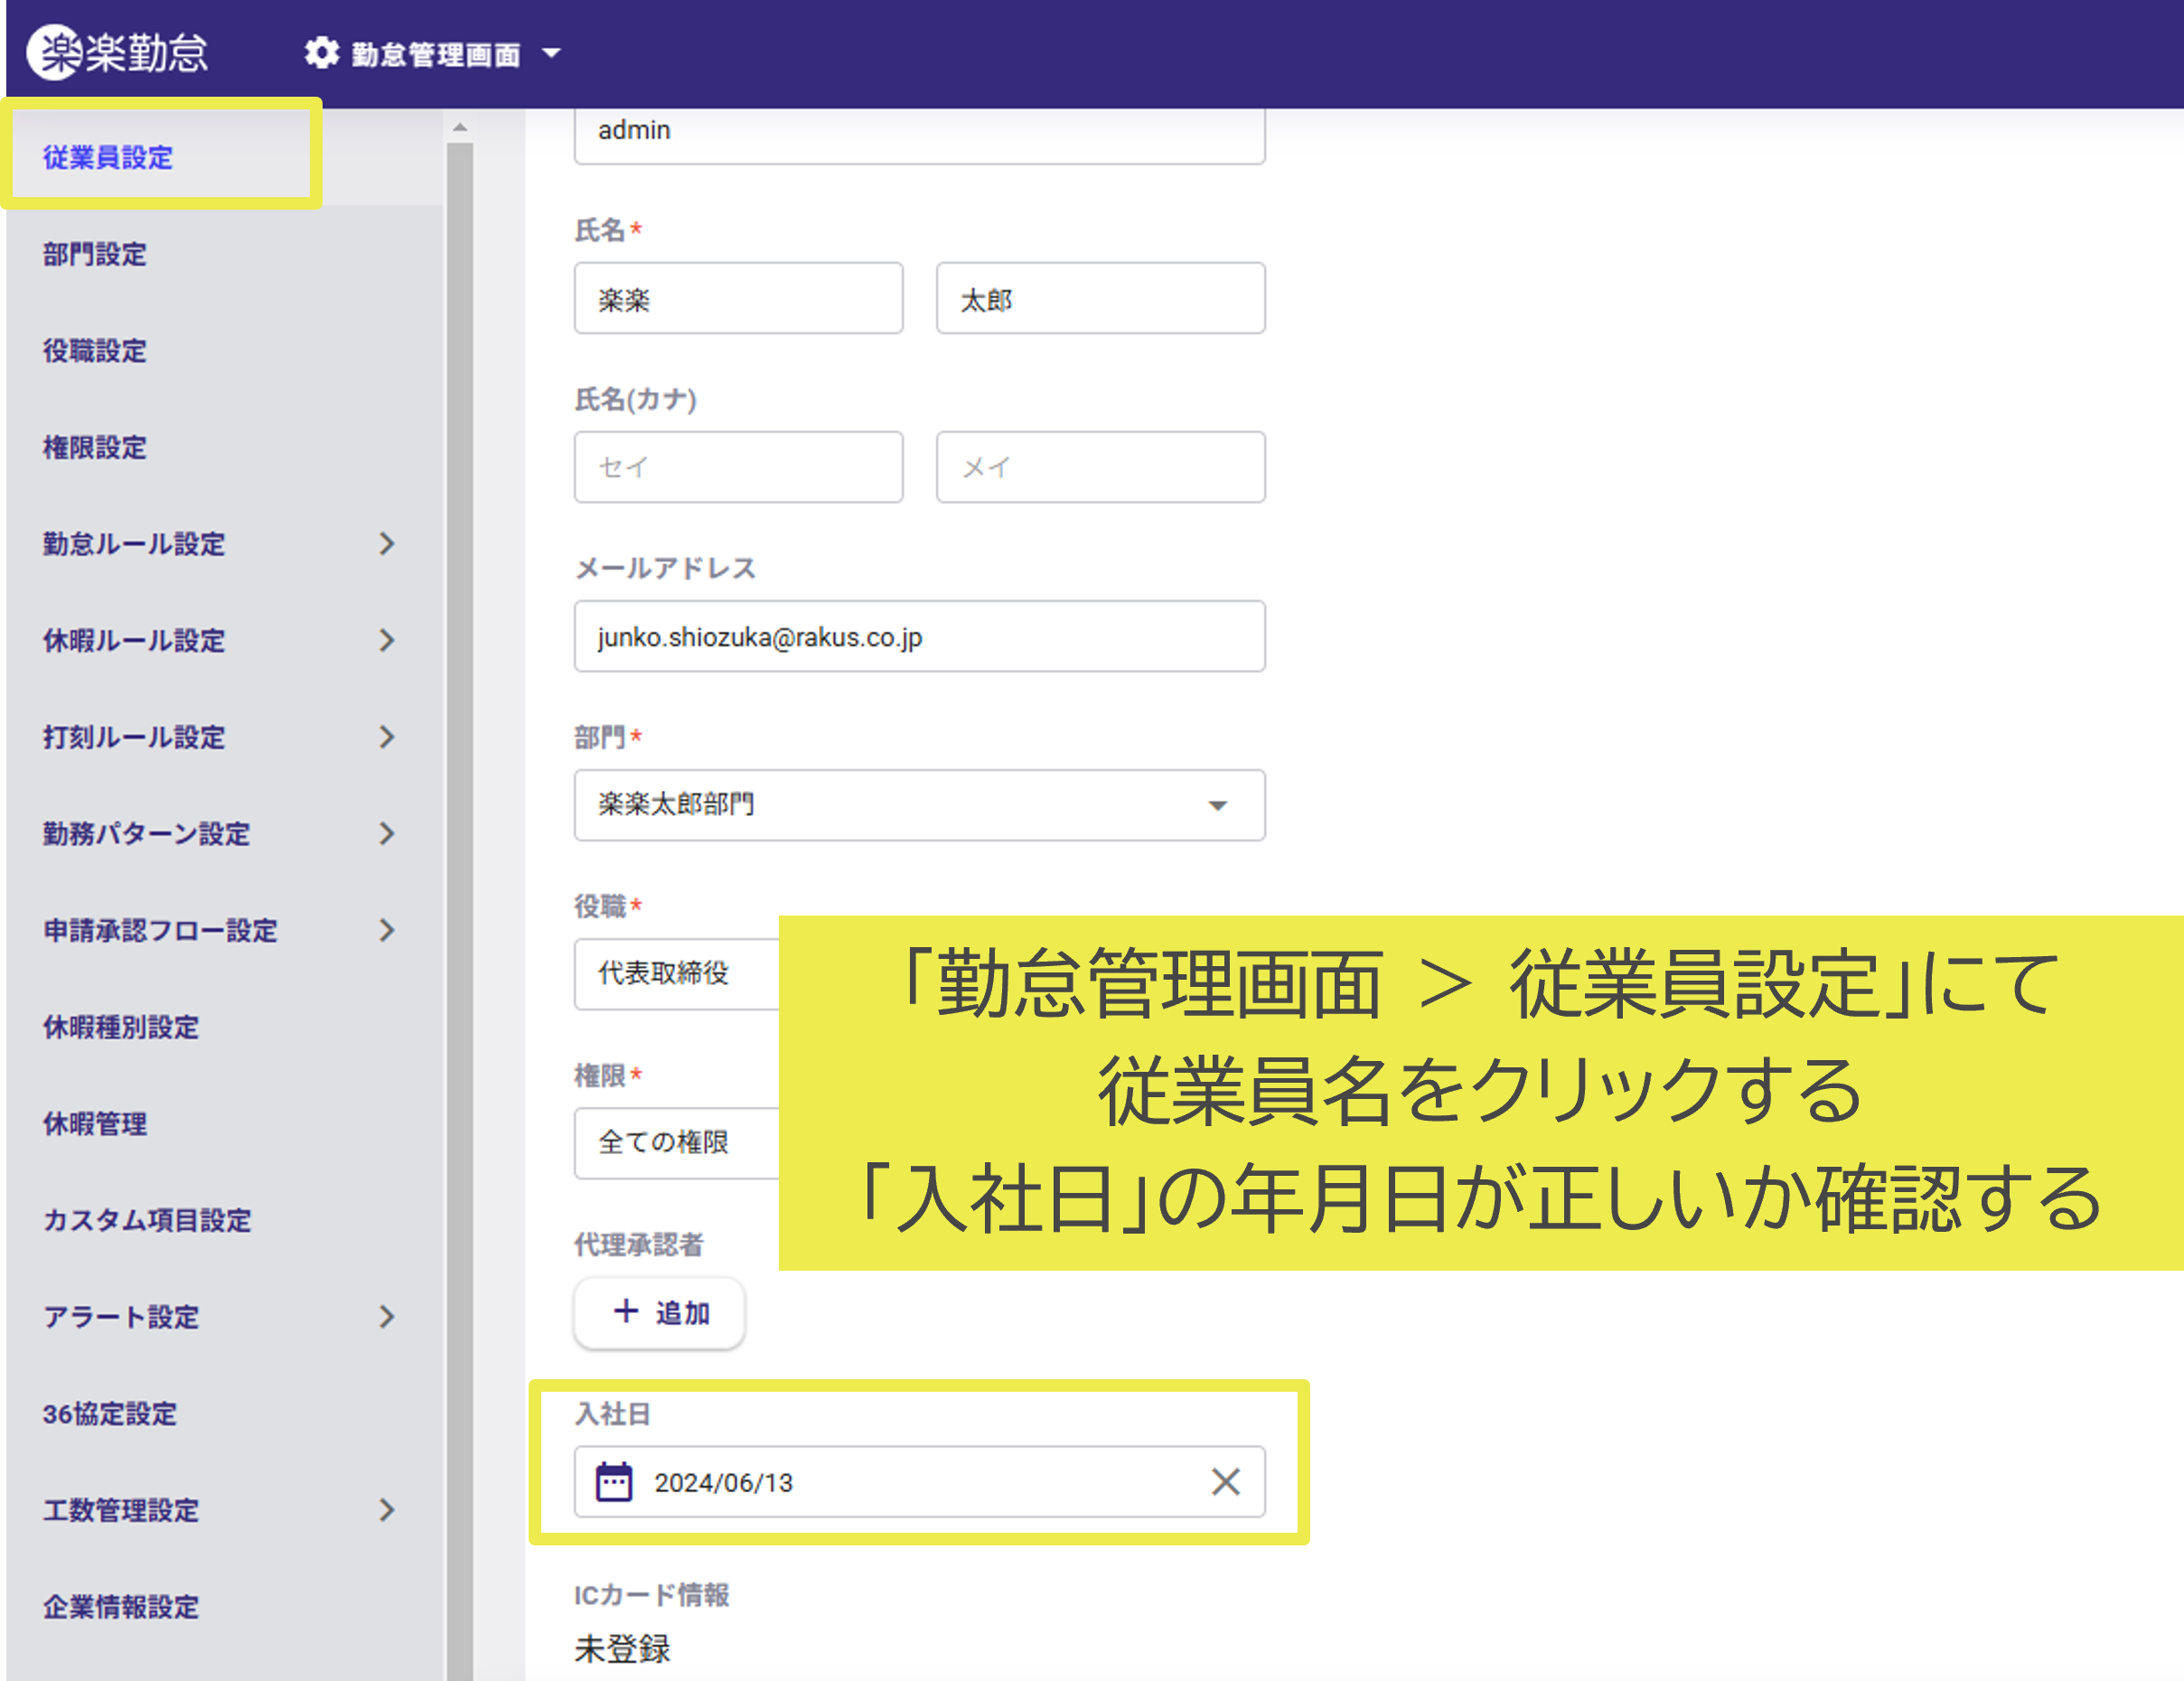The height and width of the screenshot is (1681, 2184).
Task: Expand 勤怠ルール設定 chevron
Action: coord(387,544)
